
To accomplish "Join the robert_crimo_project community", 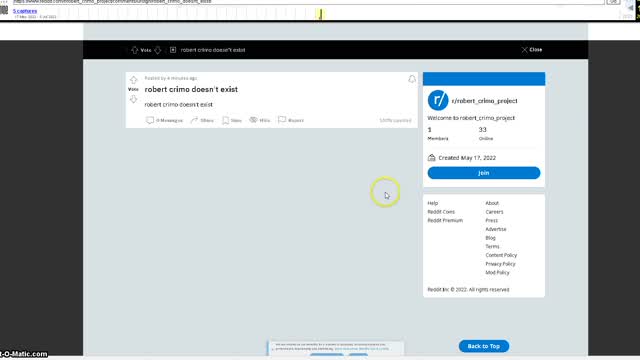I will tap(484, 173).
